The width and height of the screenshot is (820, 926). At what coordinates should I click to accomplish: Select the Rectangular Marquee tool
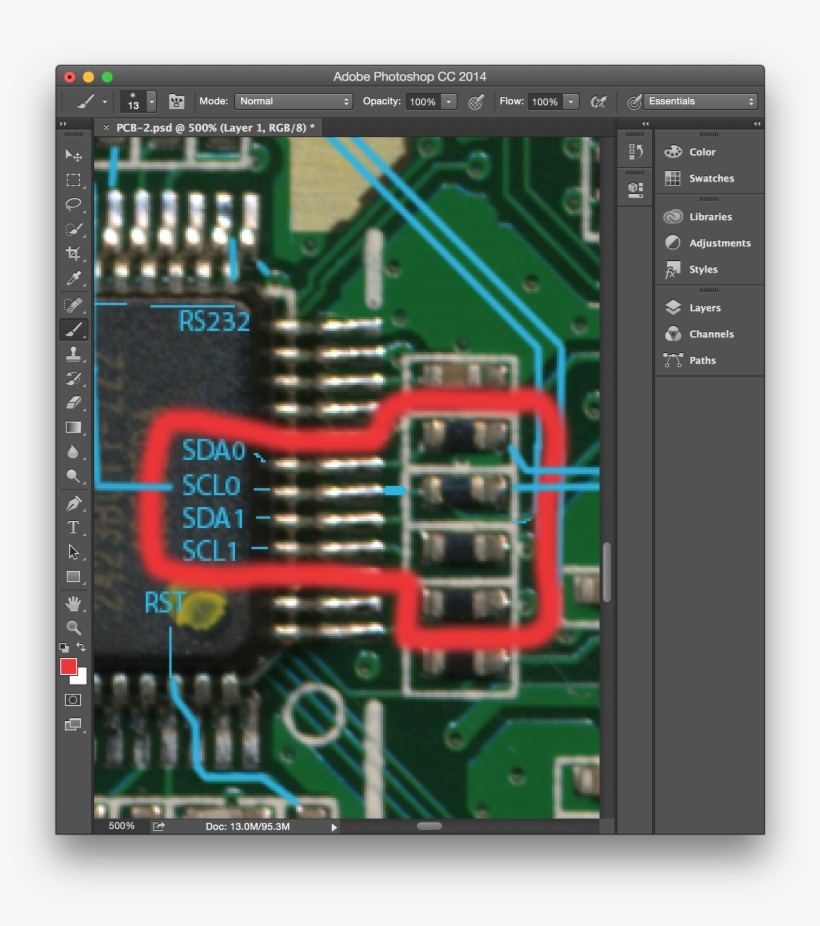coord(70,180)
